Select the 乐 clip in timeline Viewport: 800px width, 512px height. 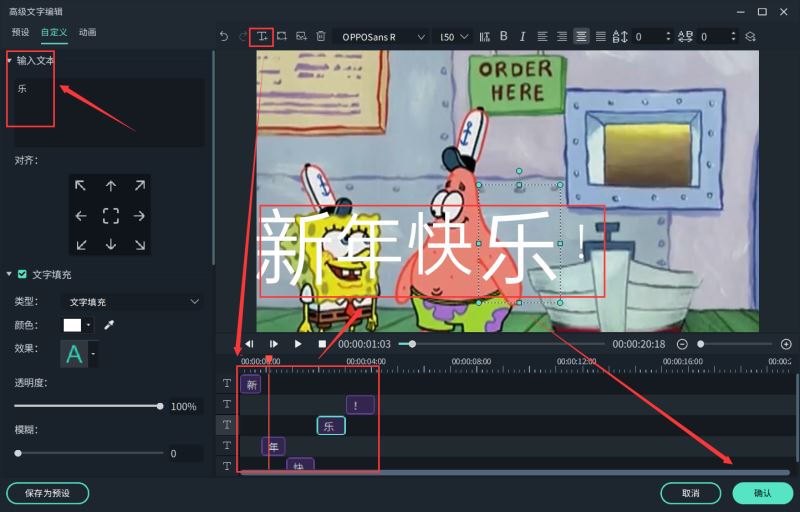pyautogui.click(x=331, y=425)
